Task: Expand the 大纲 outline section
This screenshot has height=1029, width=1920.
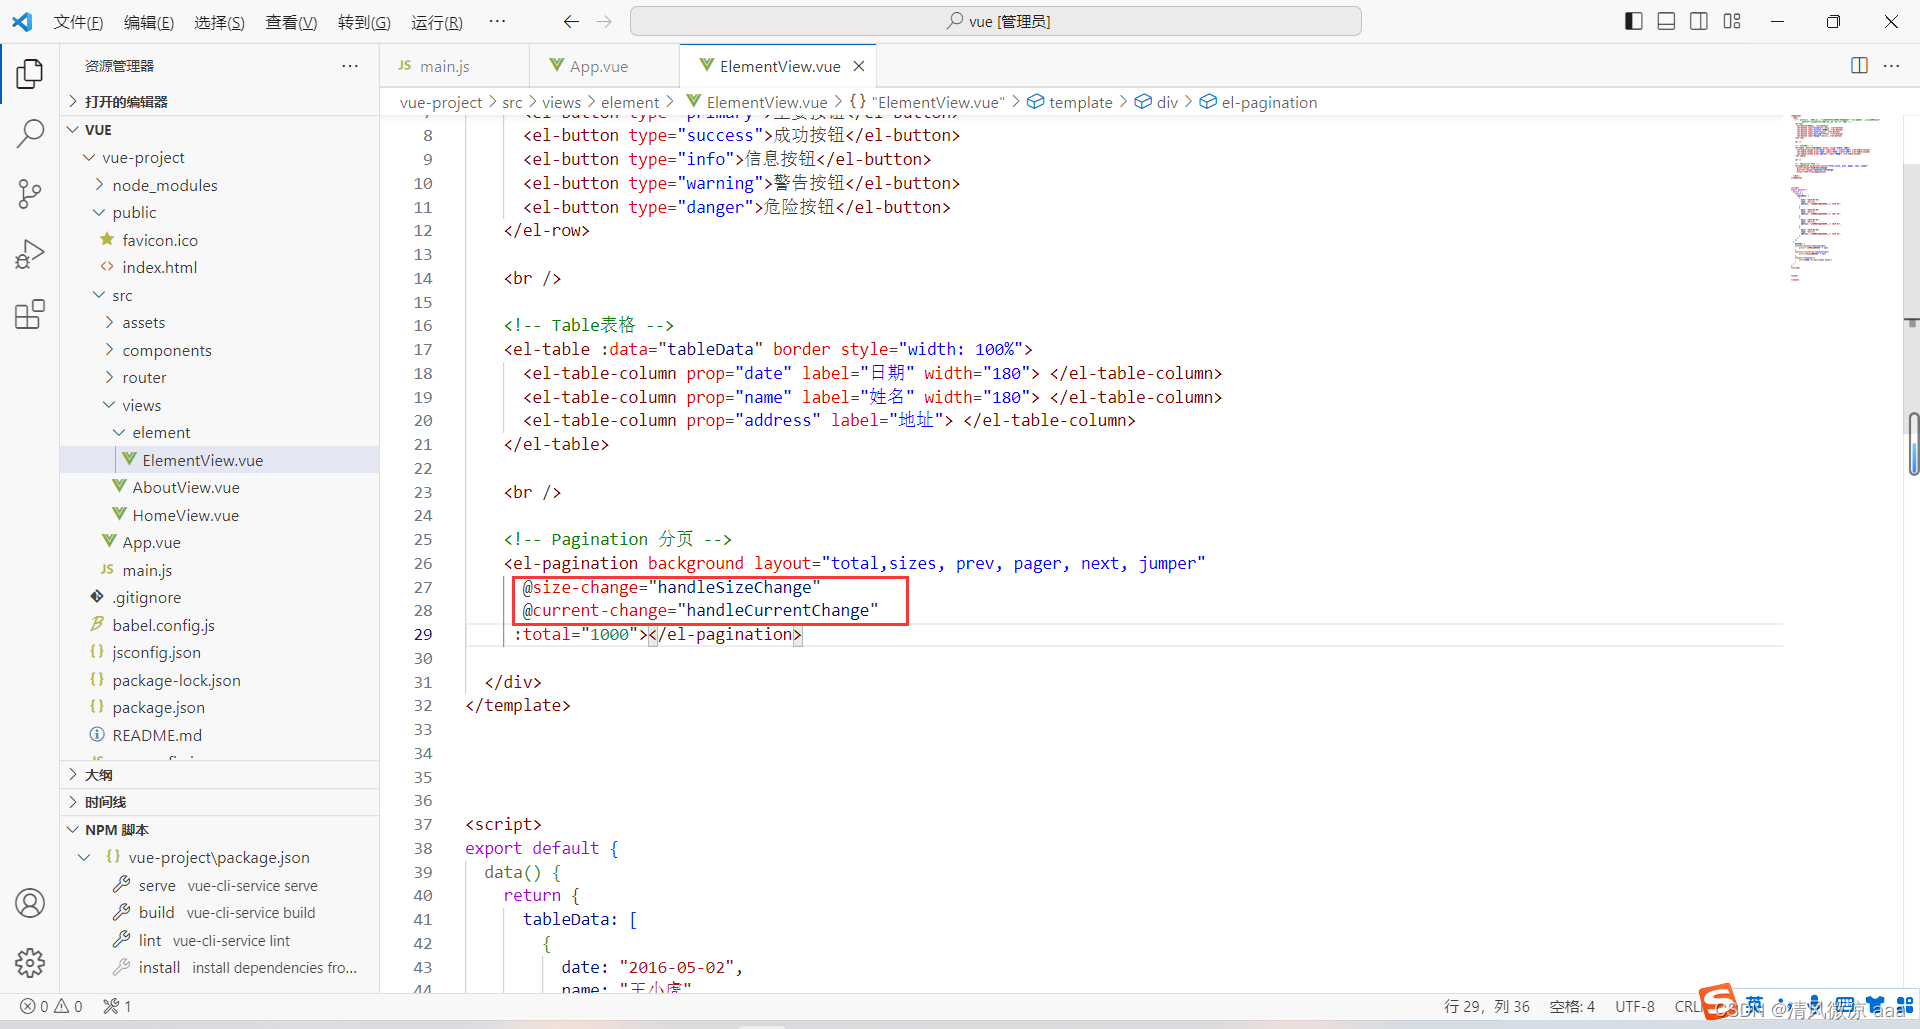Action: (220, 775)
